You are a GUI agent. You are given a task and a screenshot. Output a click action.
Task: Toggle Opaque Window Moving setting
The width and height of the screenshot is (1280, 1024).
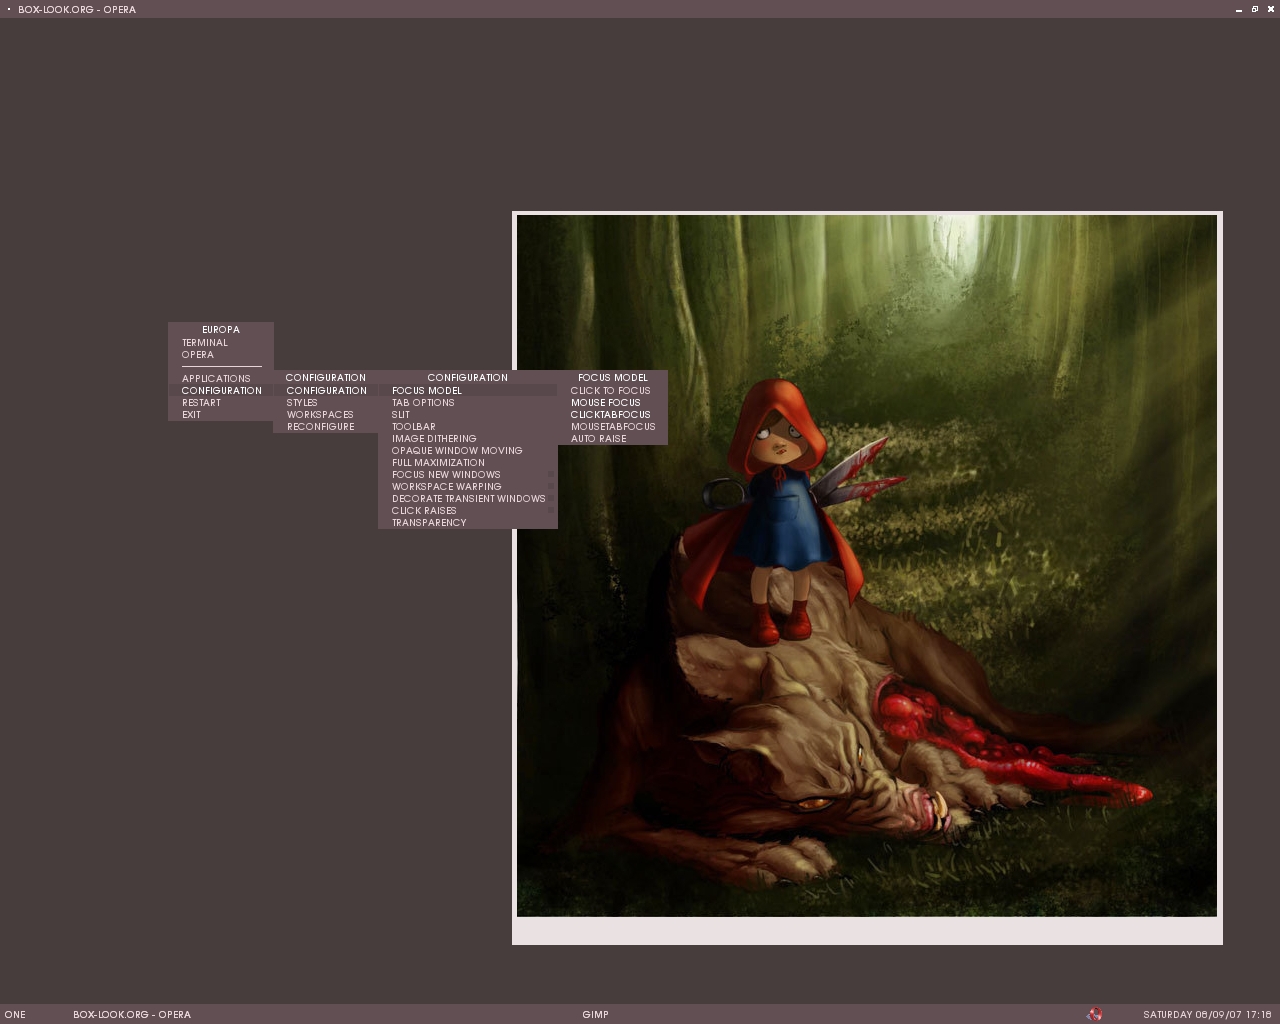click(x=468, y=450)
